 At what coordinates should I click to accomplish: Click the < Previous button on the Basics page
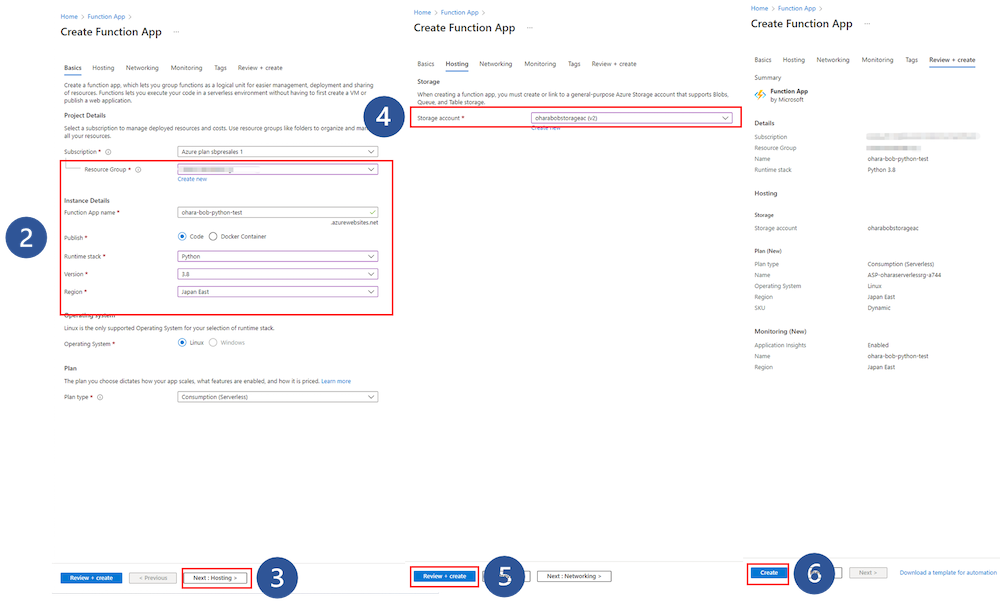[x=153, y=578]
